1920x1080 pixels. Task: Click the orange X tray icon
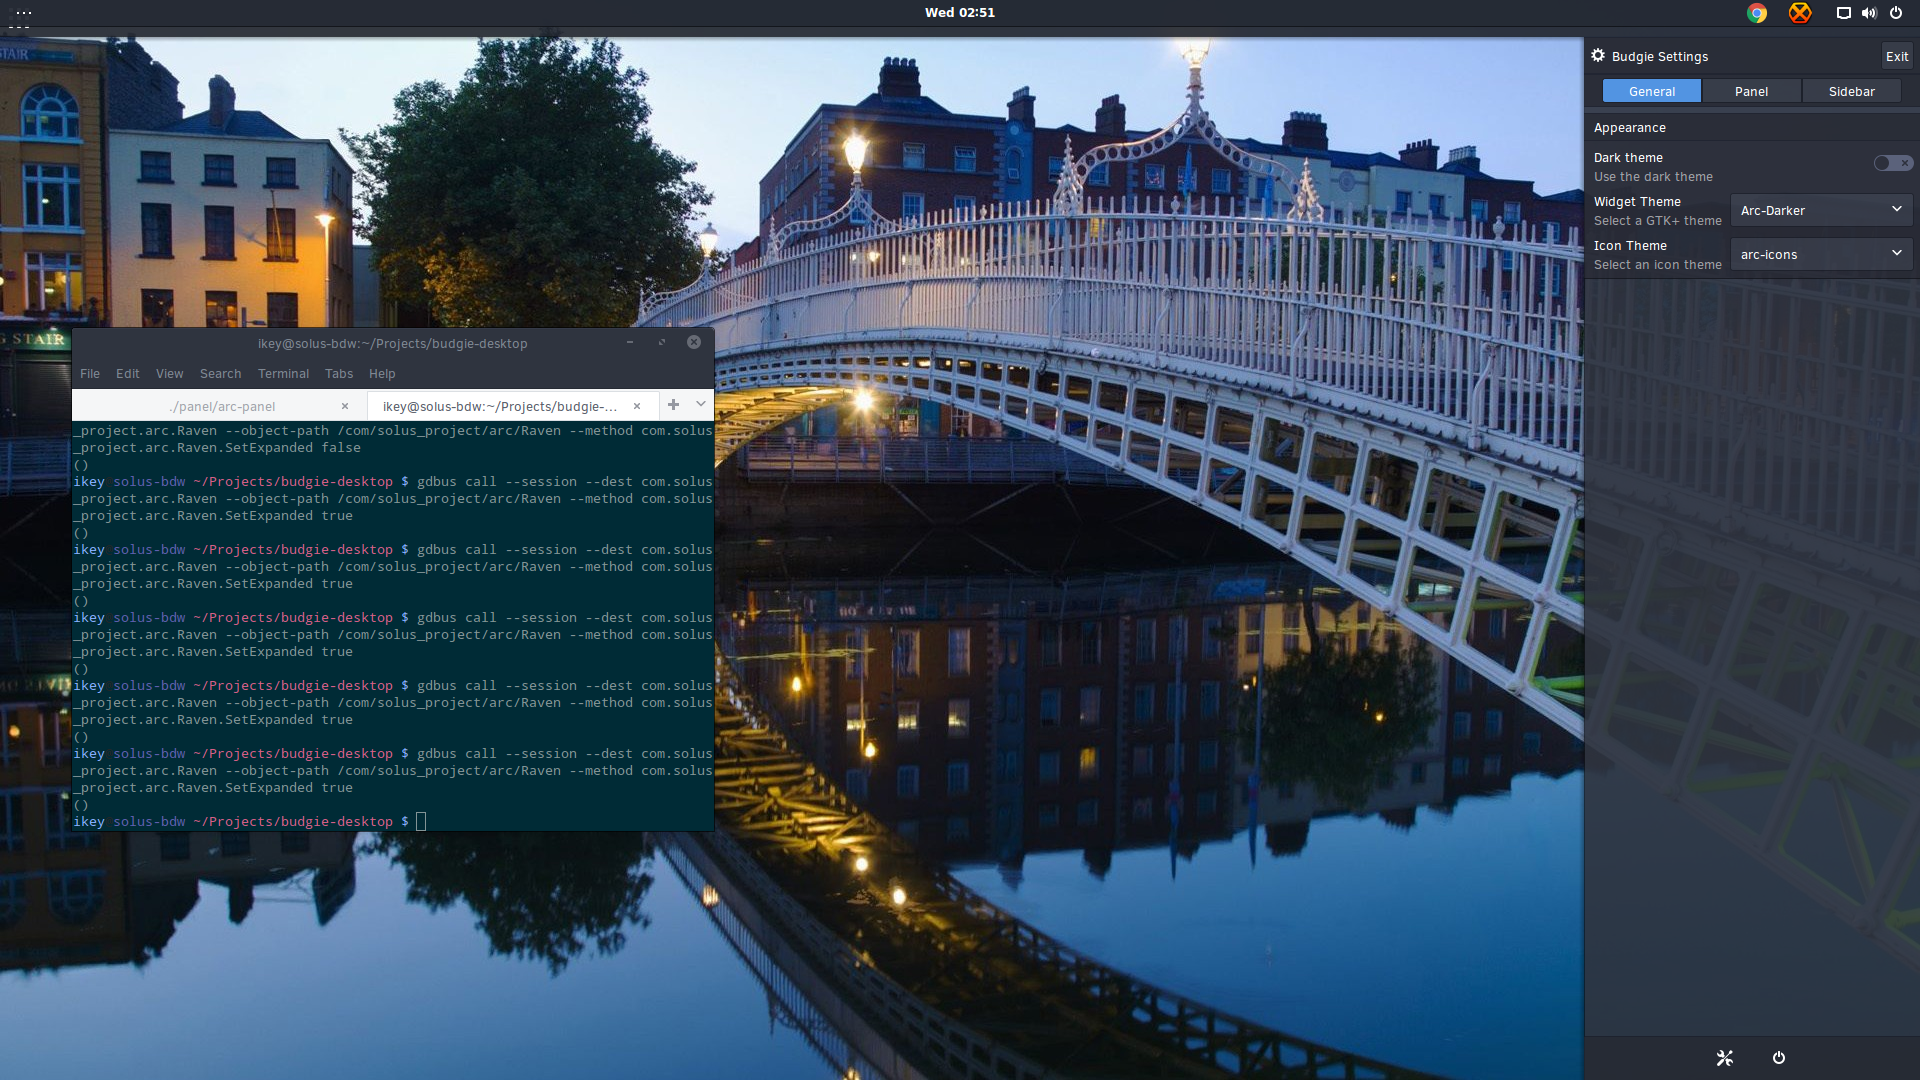coord(1800,13)
